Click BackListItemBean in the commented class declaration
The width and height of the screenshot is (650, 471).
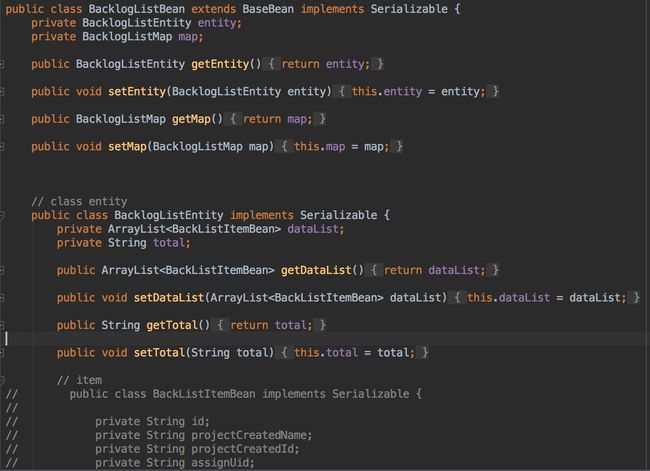click(204, 394)
